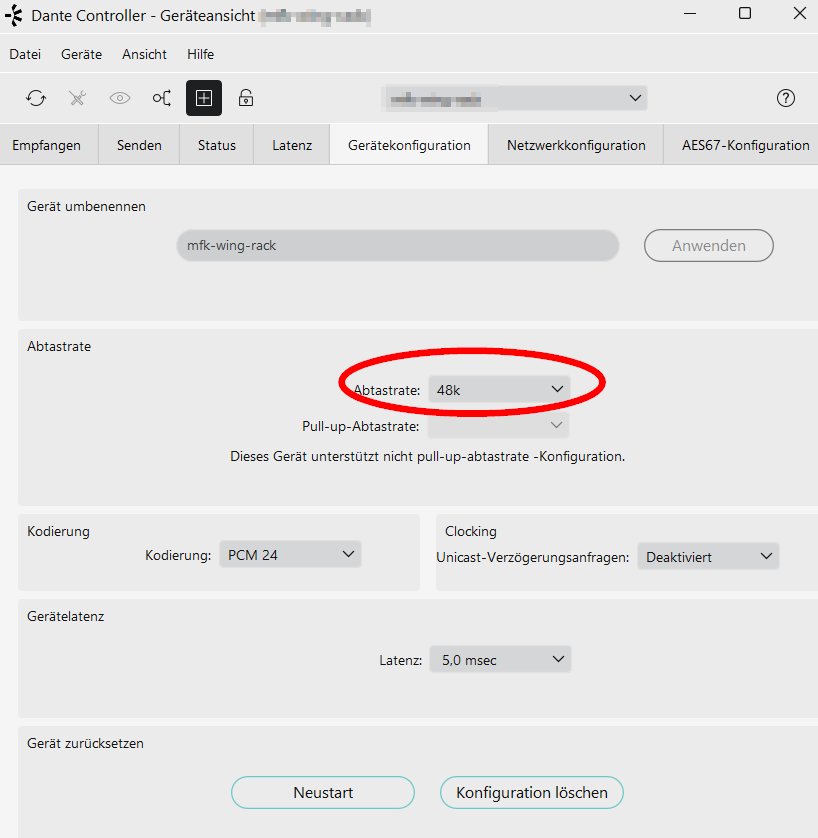Click the crossed-out tools icon in toolbar
Viewport: 818px width, 838px height.
[x=78, y=98]
